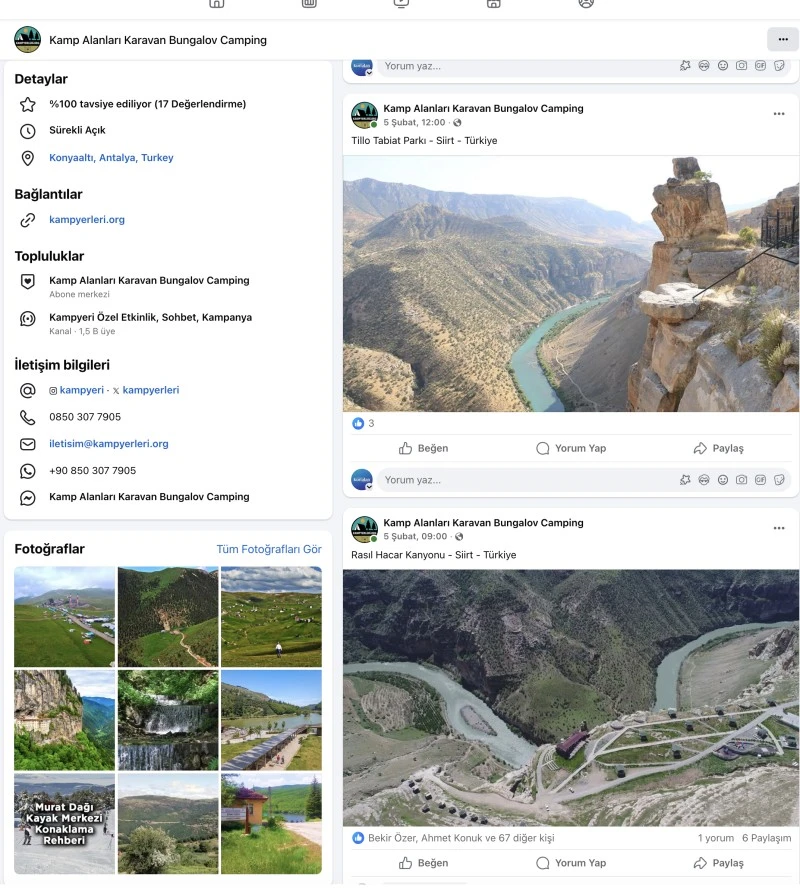Screen dimensions: 800x891
Task: Click the iletisim@kampyerleri.org email link
Action: (x=108, y=444)
